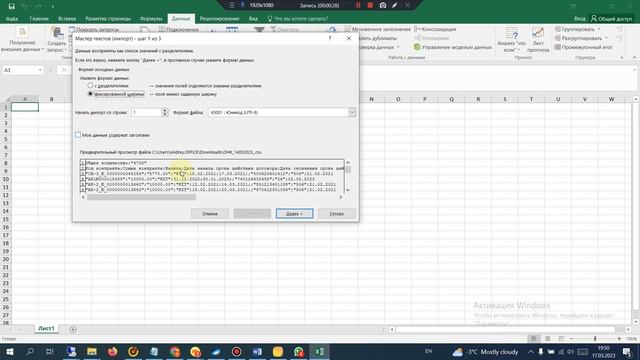This screenshot has height=360, width=640.
Task: Click Group (Группировать) in ribbon
Action: point(578,29)
